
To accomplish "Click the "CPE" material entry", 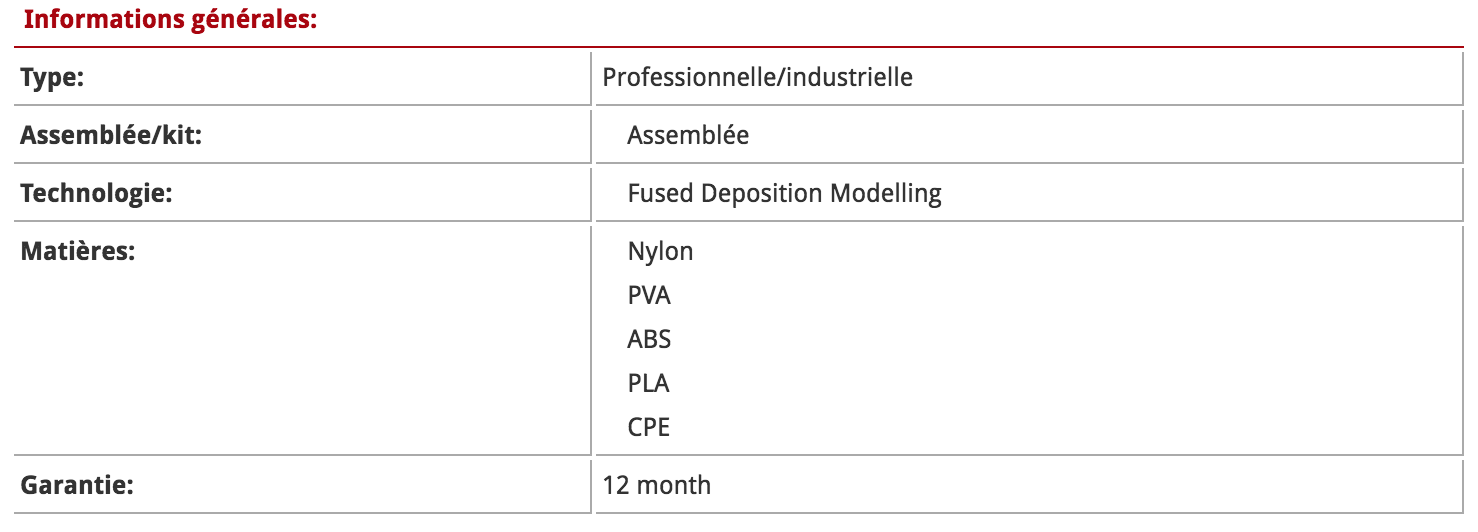I will pyautogui.click(x=648, y=427).
